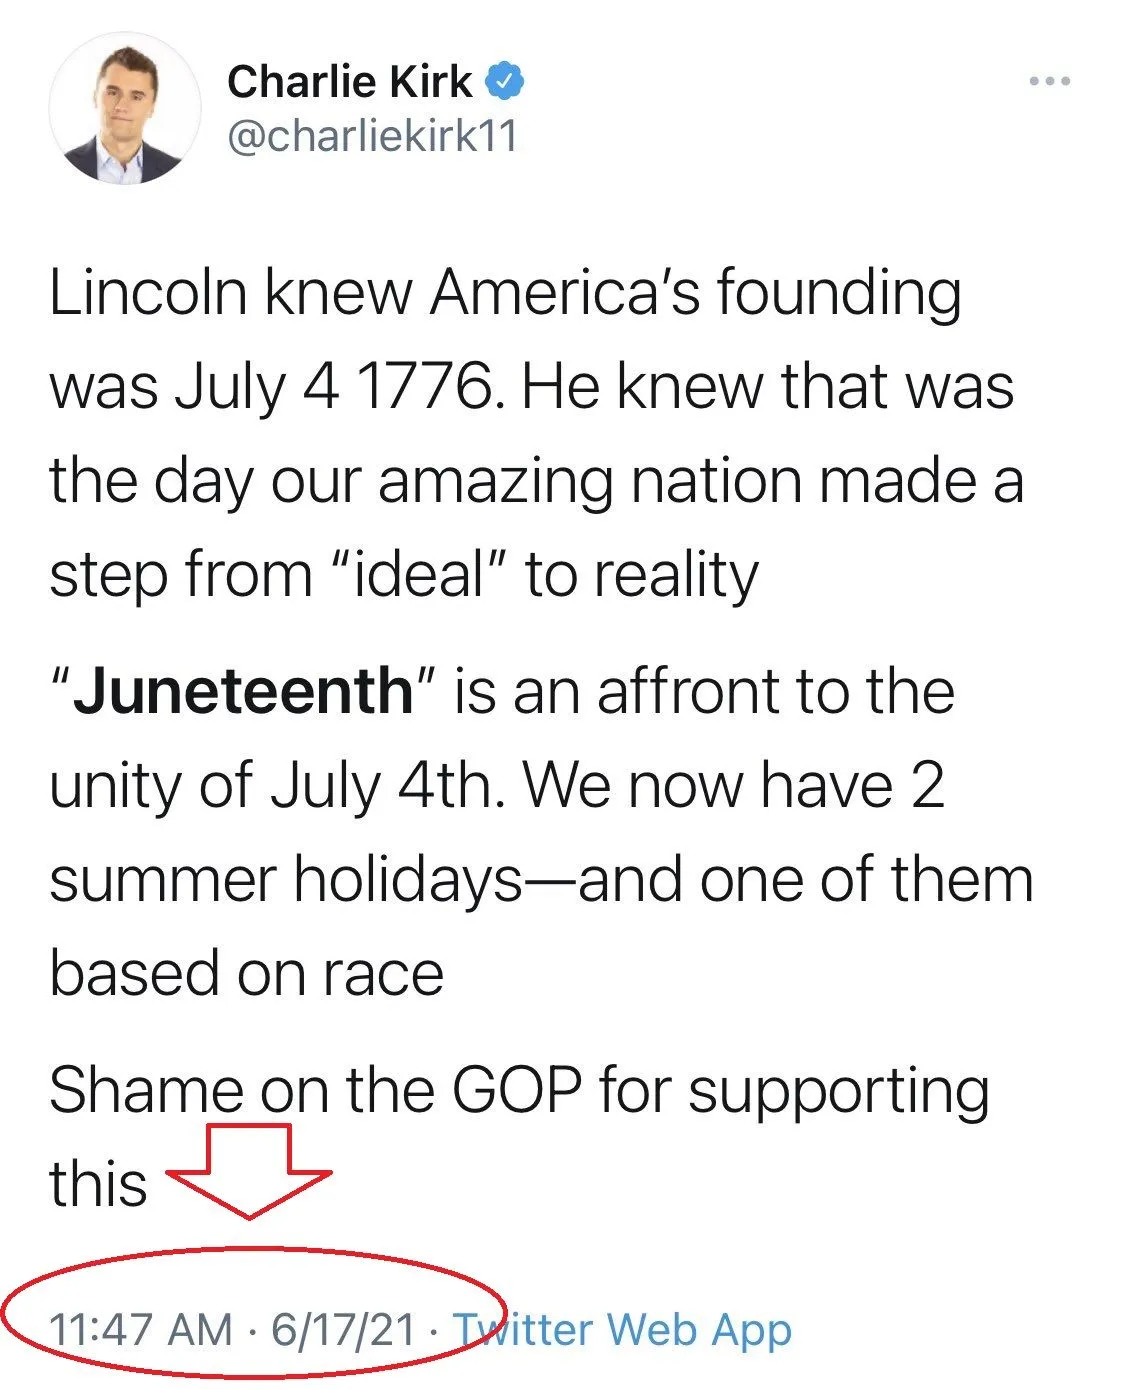Click the phrase 'summer holidays'
Screen dimensions: 1125x1389
(286, 880)
